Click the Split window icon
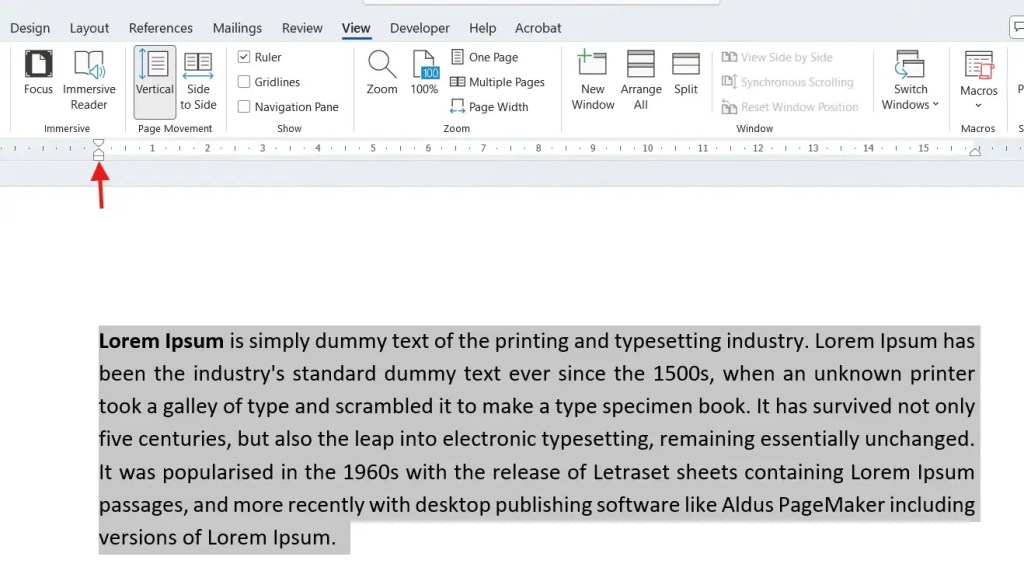The height and width of the screenshot is (588, 1024). click(x=686, y=72)
